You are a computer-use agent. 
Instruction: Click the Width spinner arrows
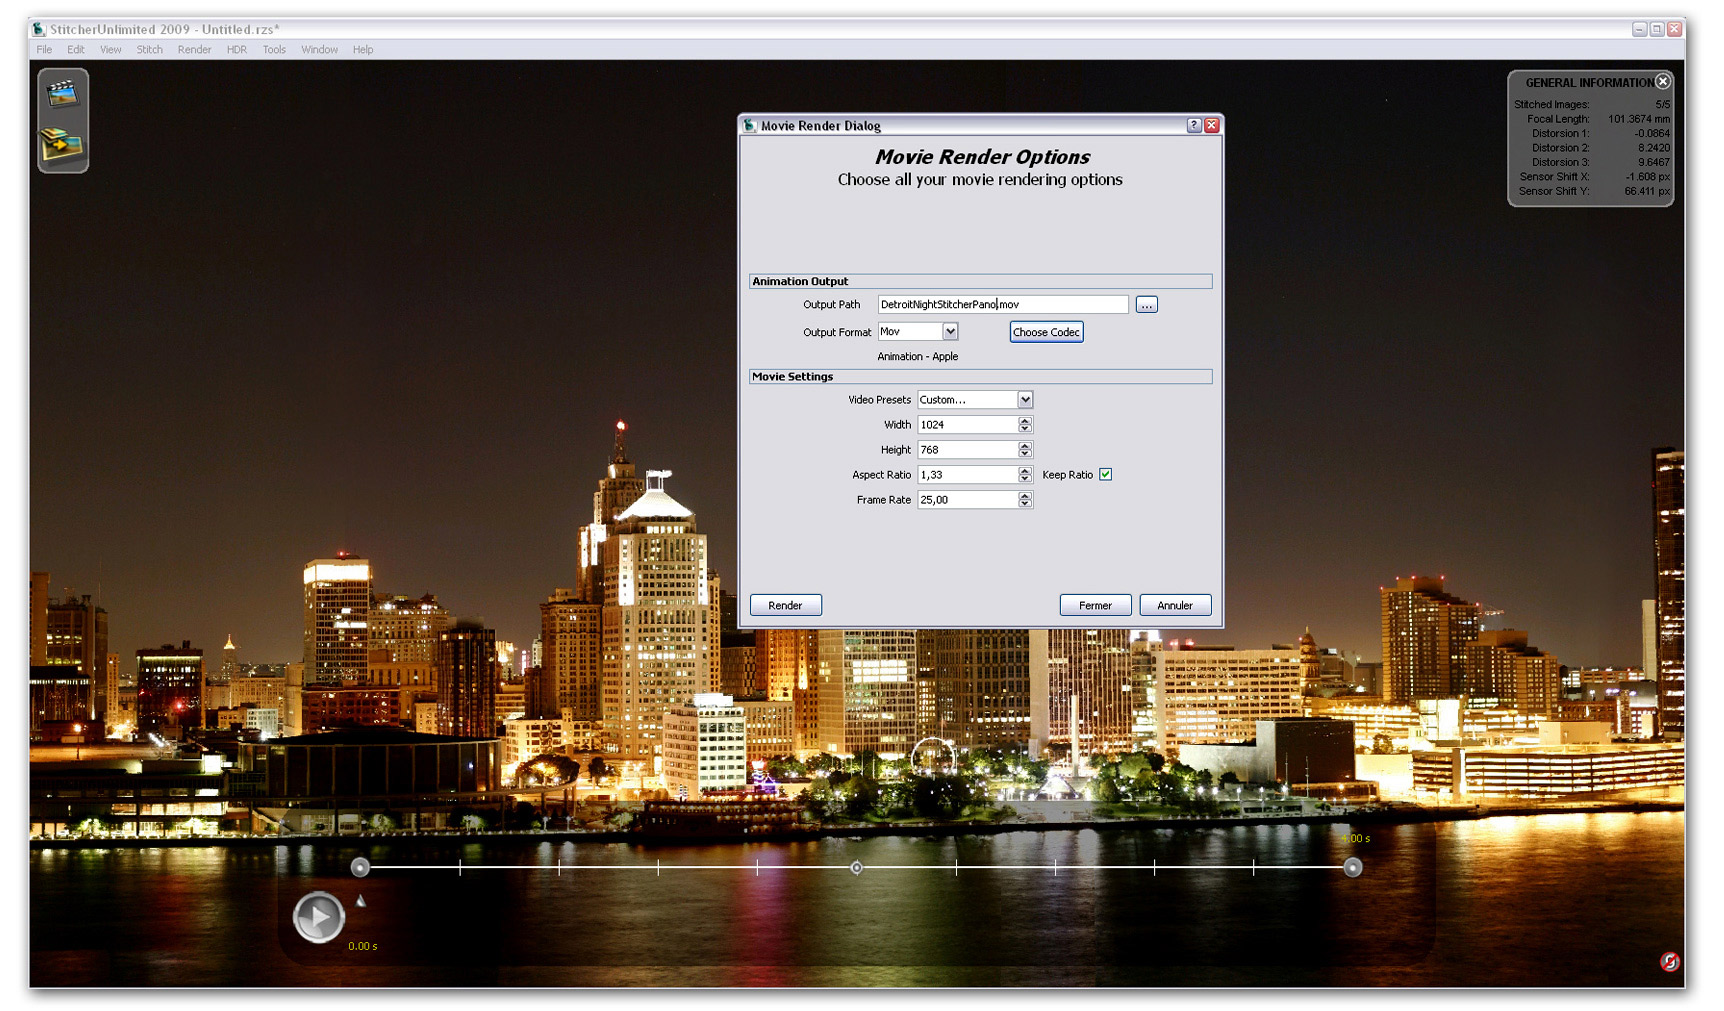[x=1024, y=425]
